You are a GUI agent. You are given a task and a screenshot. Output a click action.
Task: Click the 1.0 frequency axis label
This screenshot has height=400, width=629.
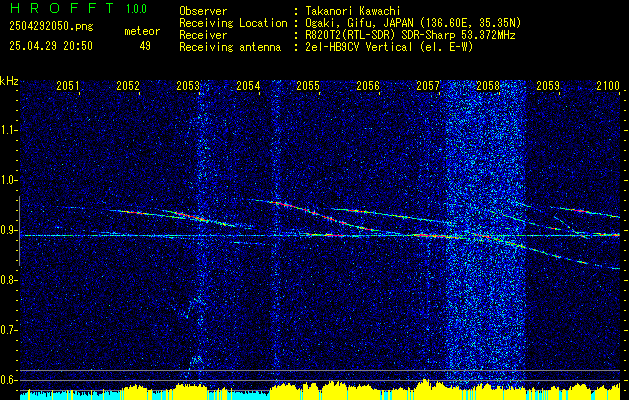9,180
